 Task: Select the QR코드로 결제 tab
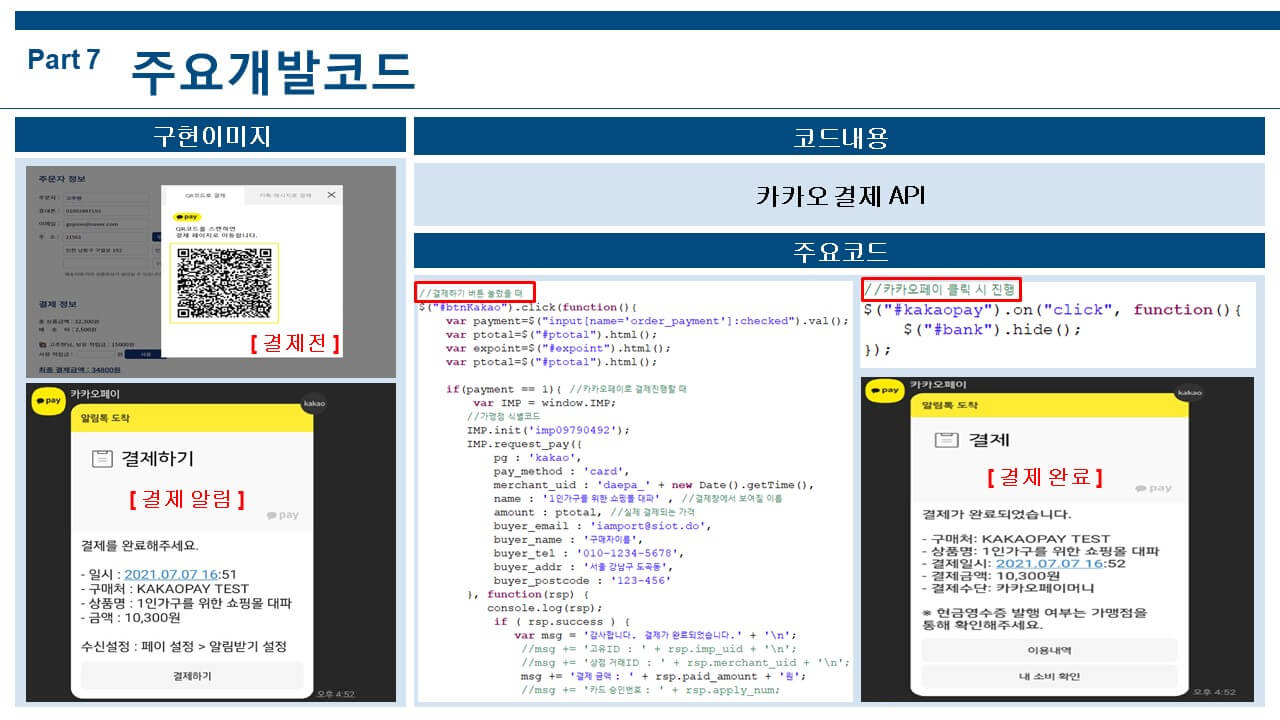click(x=205, y=195)
